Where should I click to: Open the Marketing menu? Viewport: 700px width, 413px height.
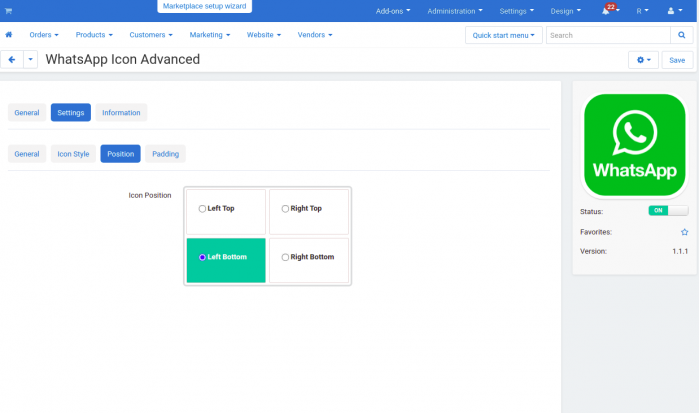(210, 34)
